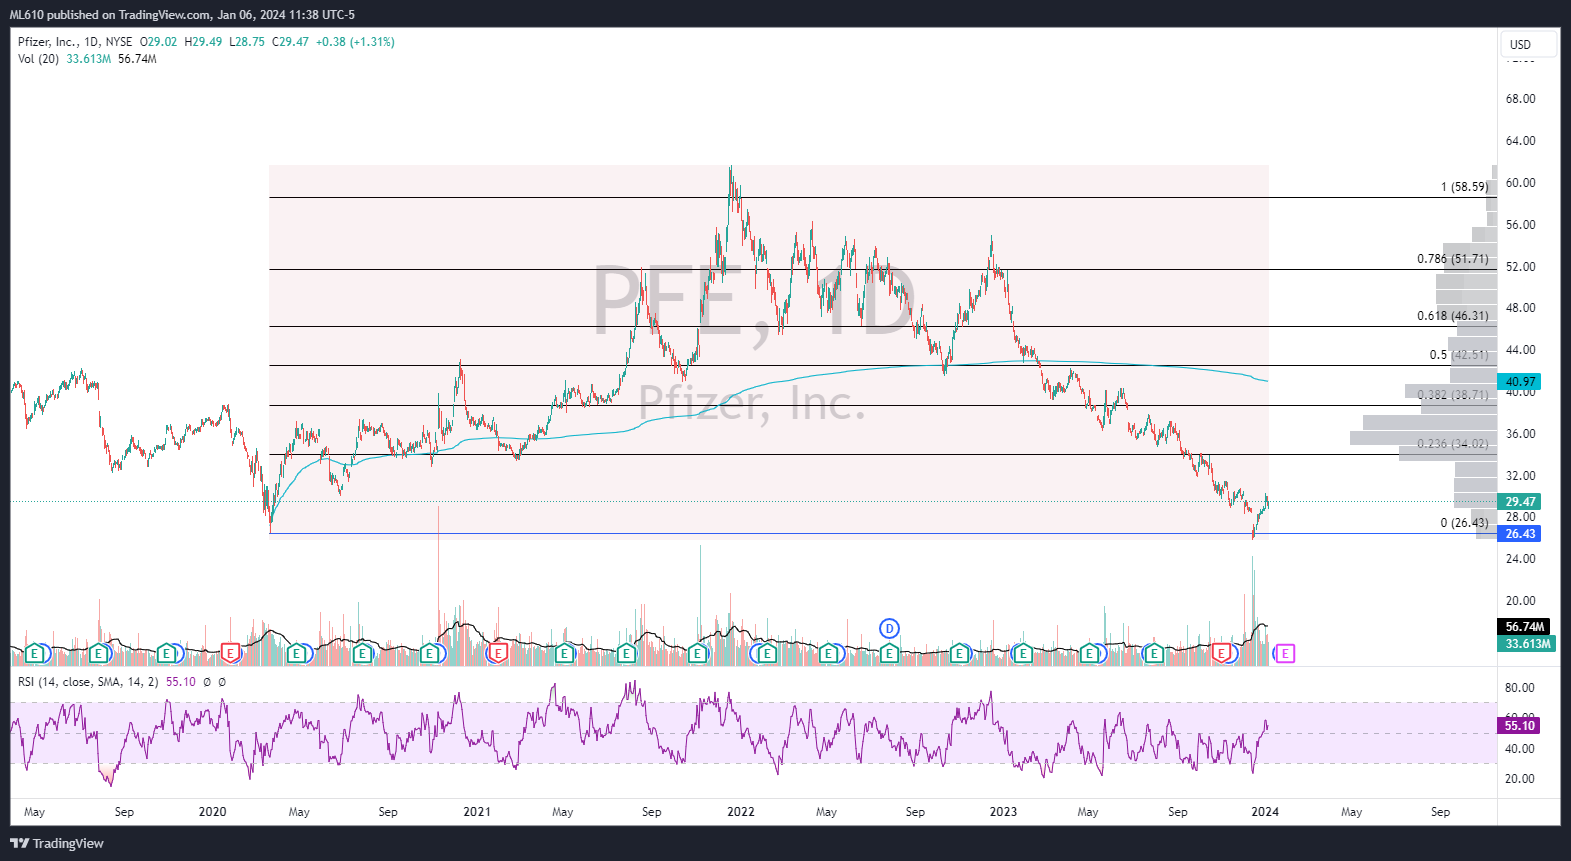The height and width of the screenshot is (861, 1571).
Task: Click the purple 55.10 RSI value tag
Action: [1519, 726]
